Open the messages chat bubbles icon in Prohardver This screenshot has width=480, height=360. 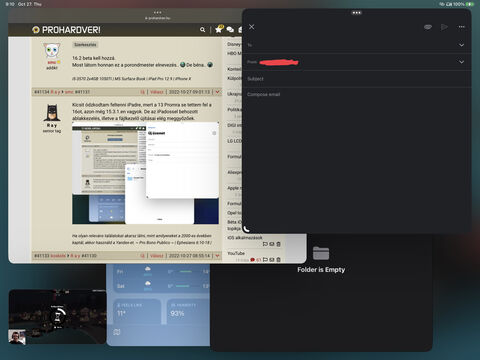coord(230,30)
